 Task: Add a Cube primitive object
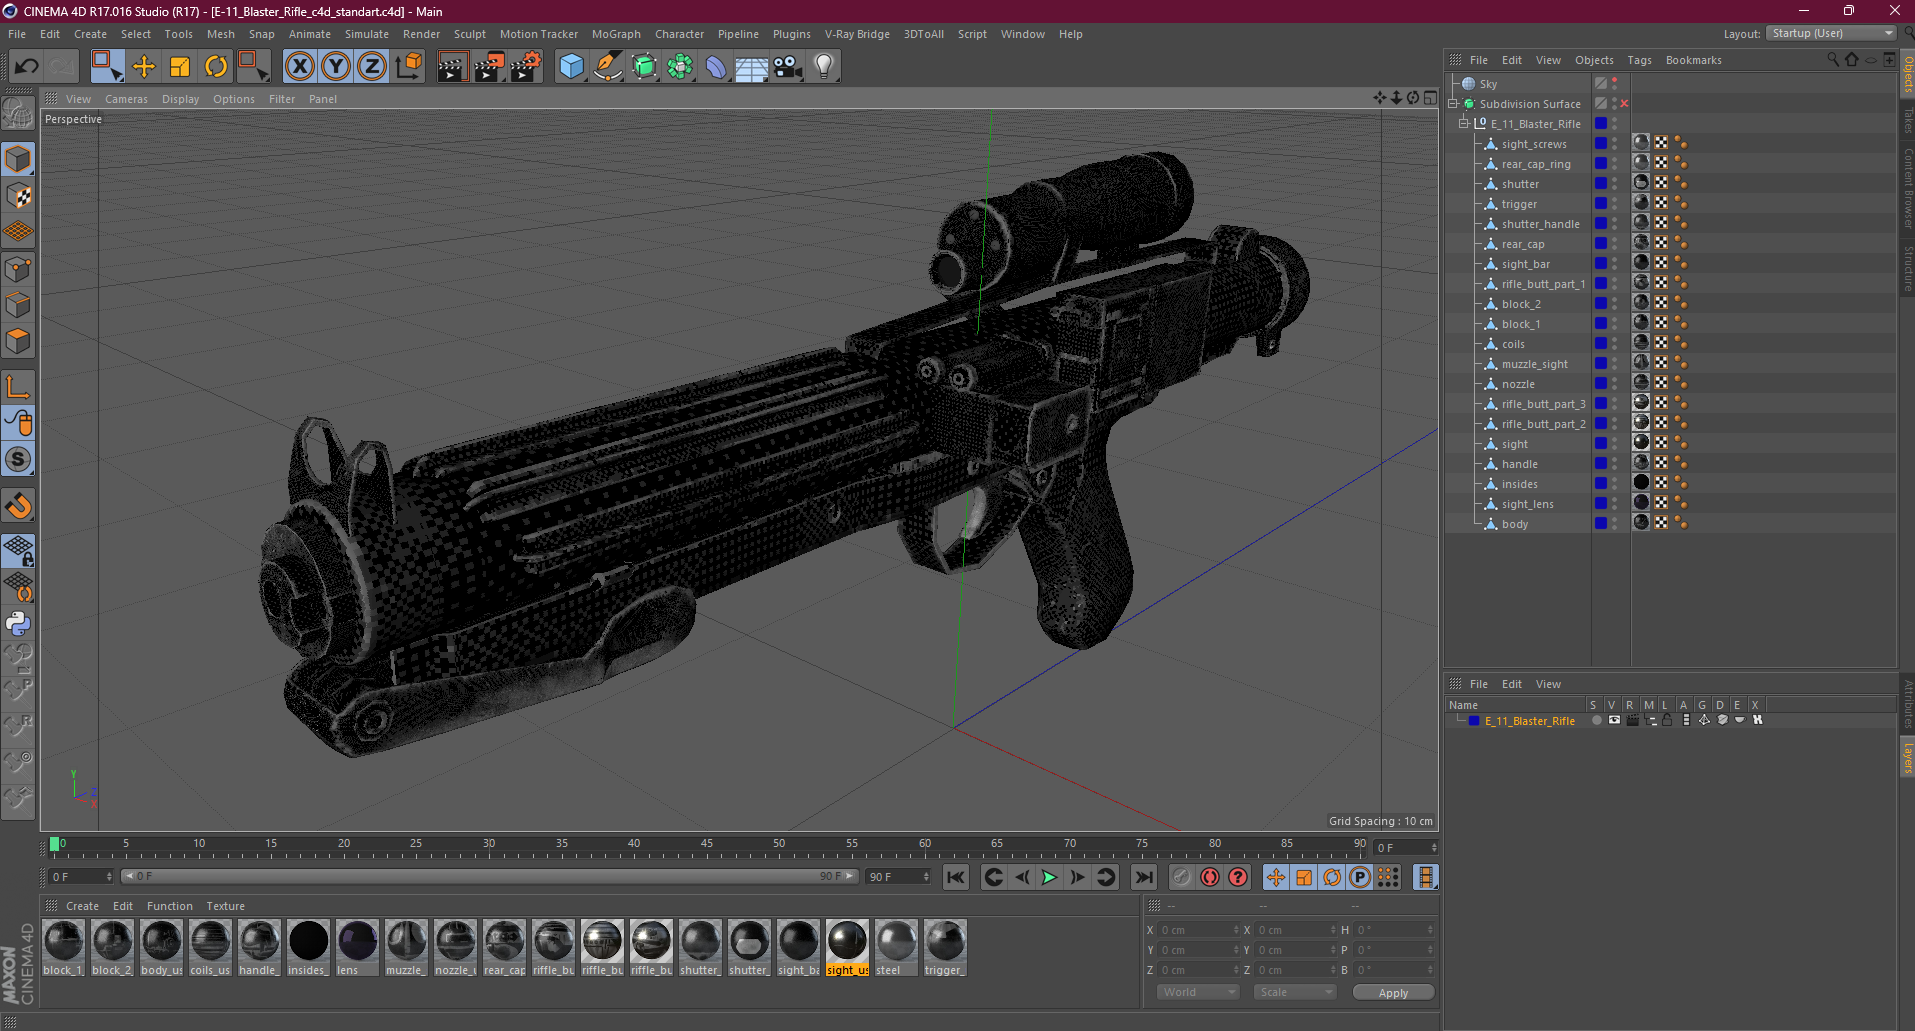[x=571, y=67]
